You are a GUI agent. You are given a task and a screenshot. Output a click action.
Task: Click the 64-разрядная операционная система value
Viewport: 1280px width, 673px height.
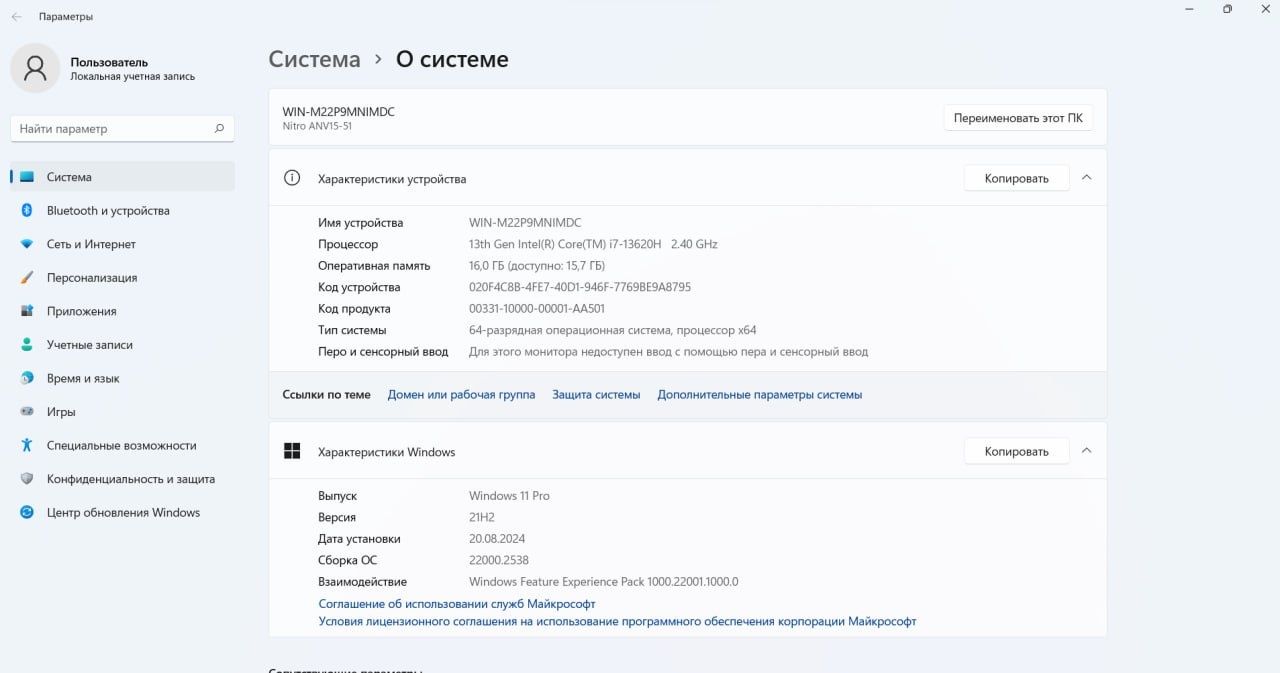(613, 330)
